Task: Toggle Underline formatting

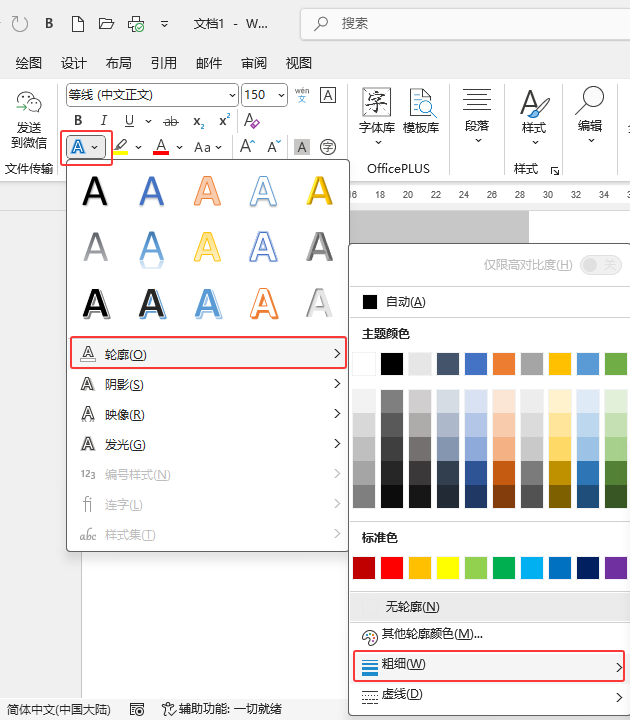Action: click(129, 121)
